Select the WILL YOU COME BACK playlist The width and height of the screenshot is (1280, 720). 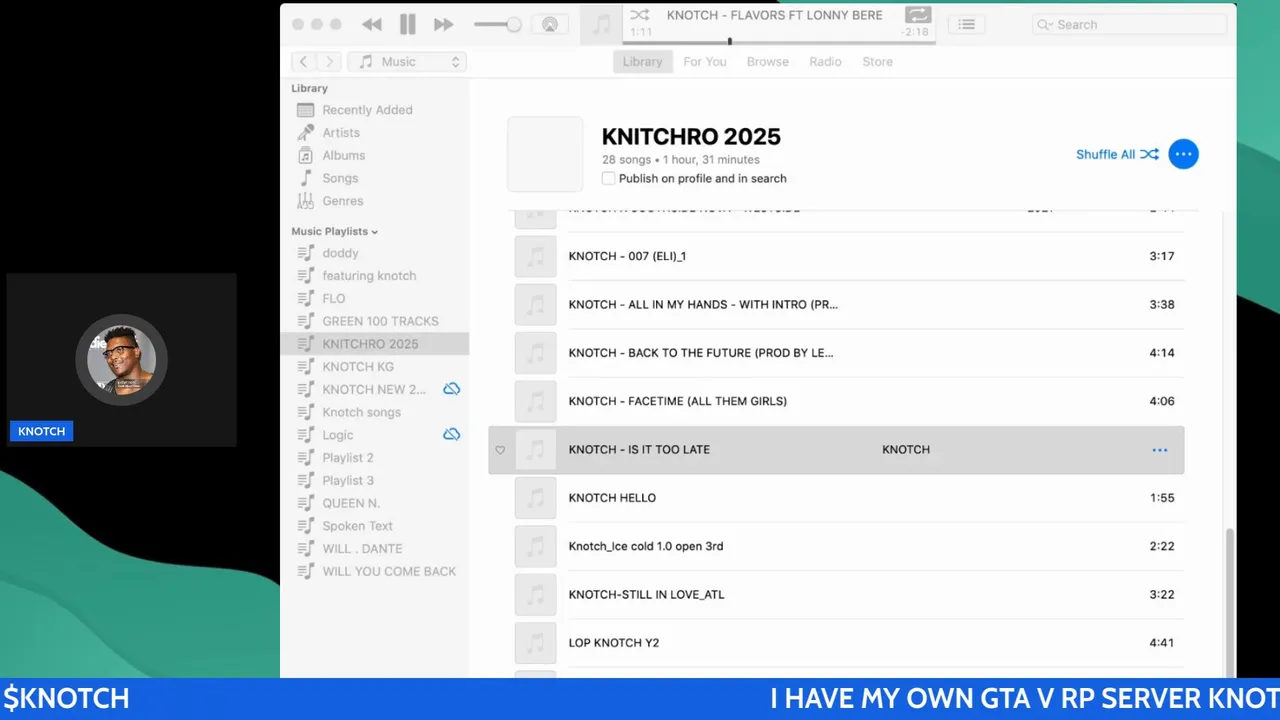click(389, 572)
